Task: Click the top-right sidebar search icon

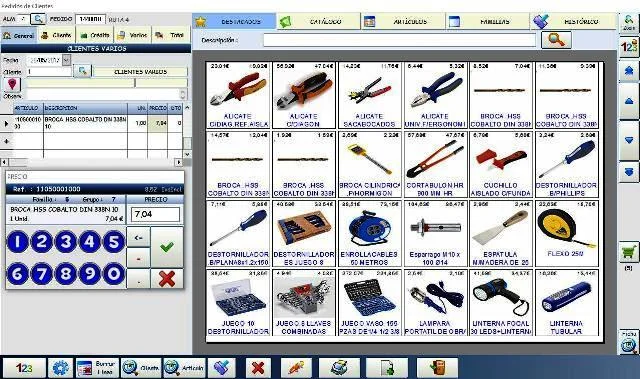Action: (629, 22)
